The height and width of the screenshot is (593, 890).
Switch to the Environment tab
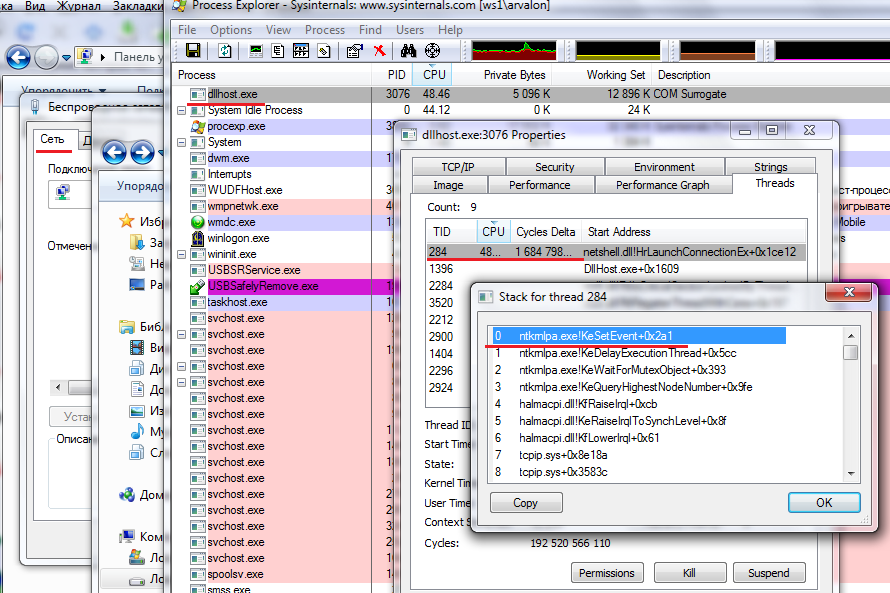coord(664,167)
